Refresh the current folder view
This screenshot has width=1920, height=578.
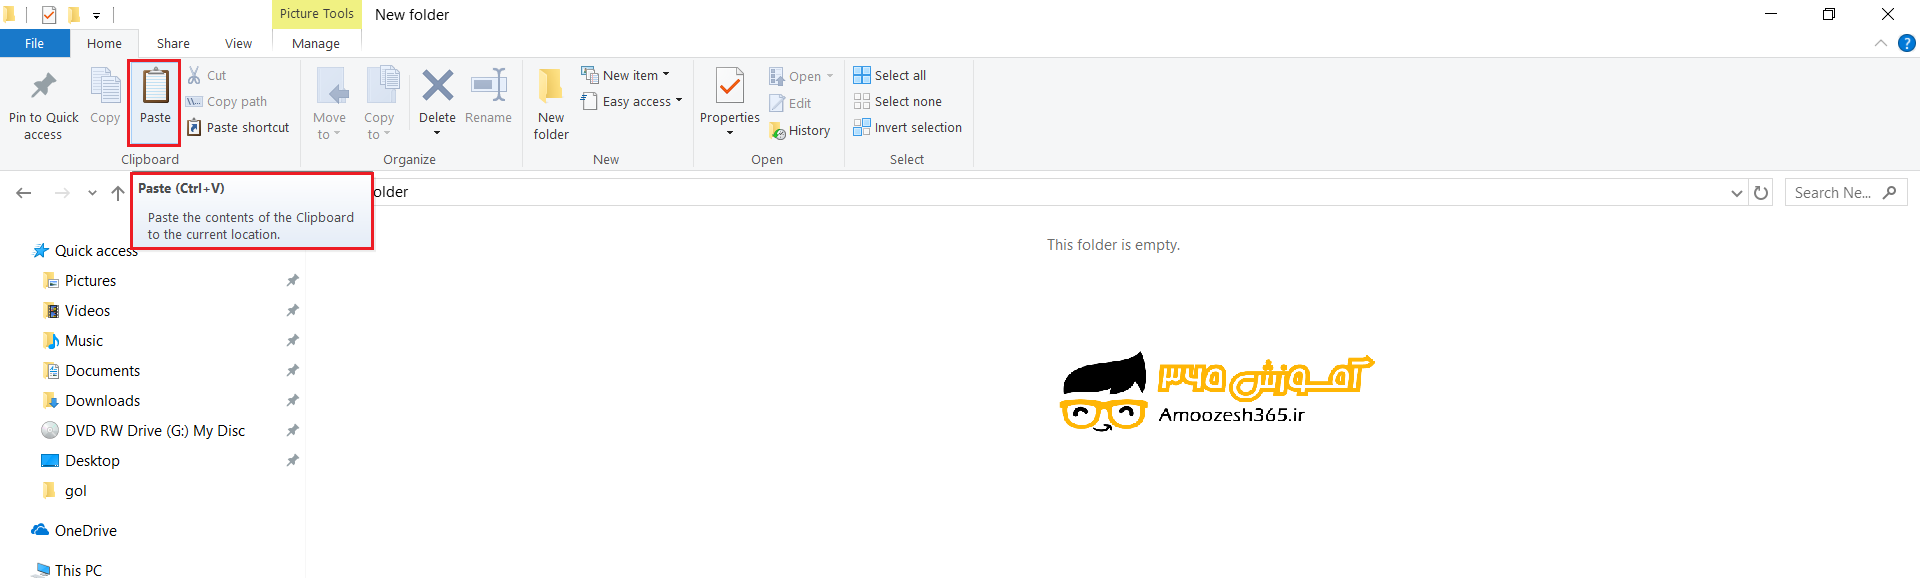pos(1761,192)
